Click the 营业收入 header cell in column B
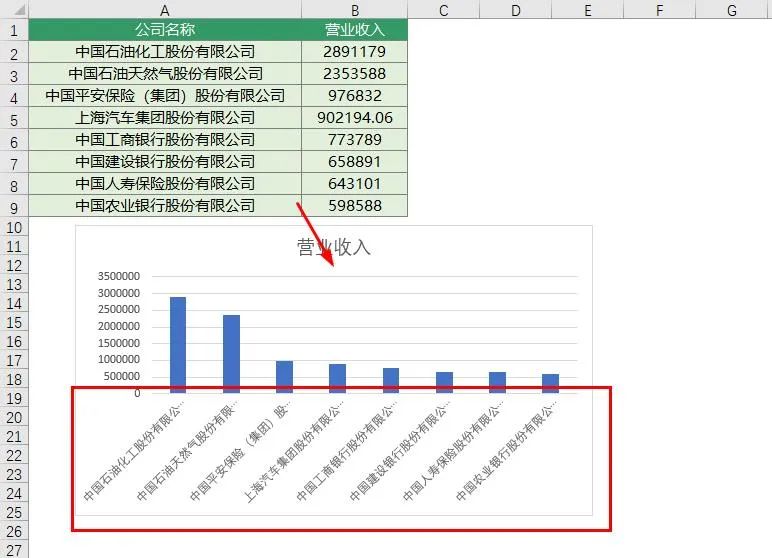Screen dimensions: 772x558 pyautogui.click(x=354, y=30)
